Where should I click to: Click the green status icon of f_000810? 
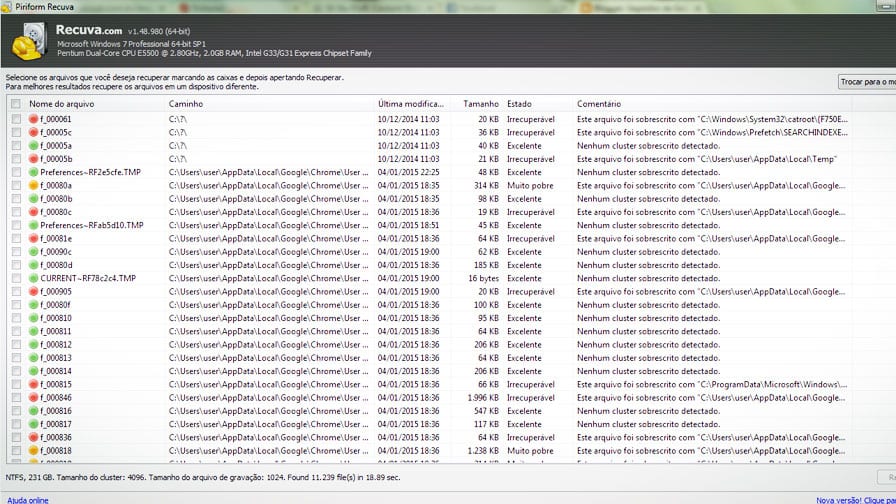tap(34, 318)
